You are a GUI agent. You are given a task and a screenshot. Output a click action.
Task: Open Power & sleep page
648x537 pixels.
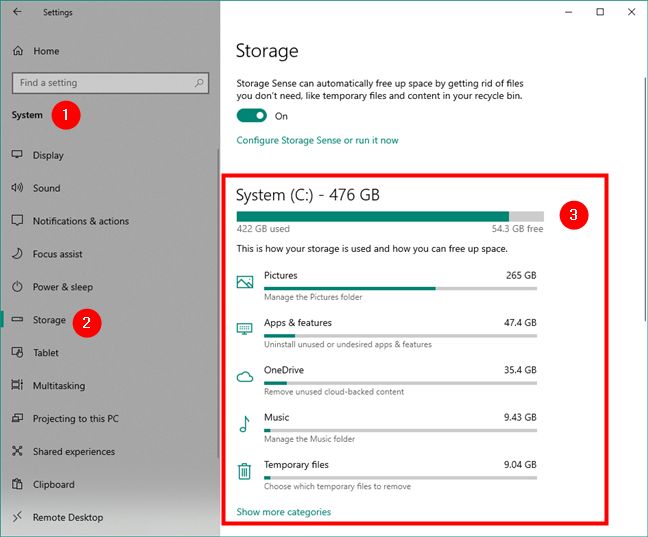pyautogui.click(x=63, y=287)
